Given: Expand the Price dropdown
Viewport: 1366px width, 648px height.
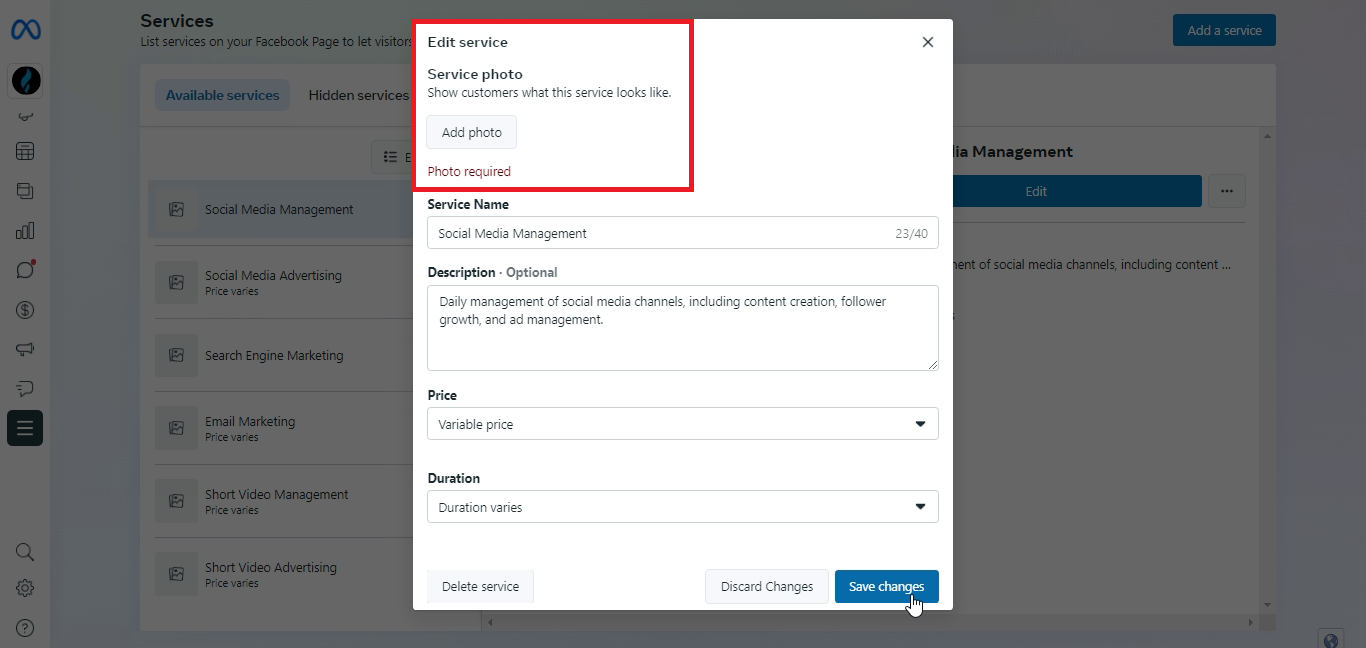Looking at the screenshot, I should 682,424.
